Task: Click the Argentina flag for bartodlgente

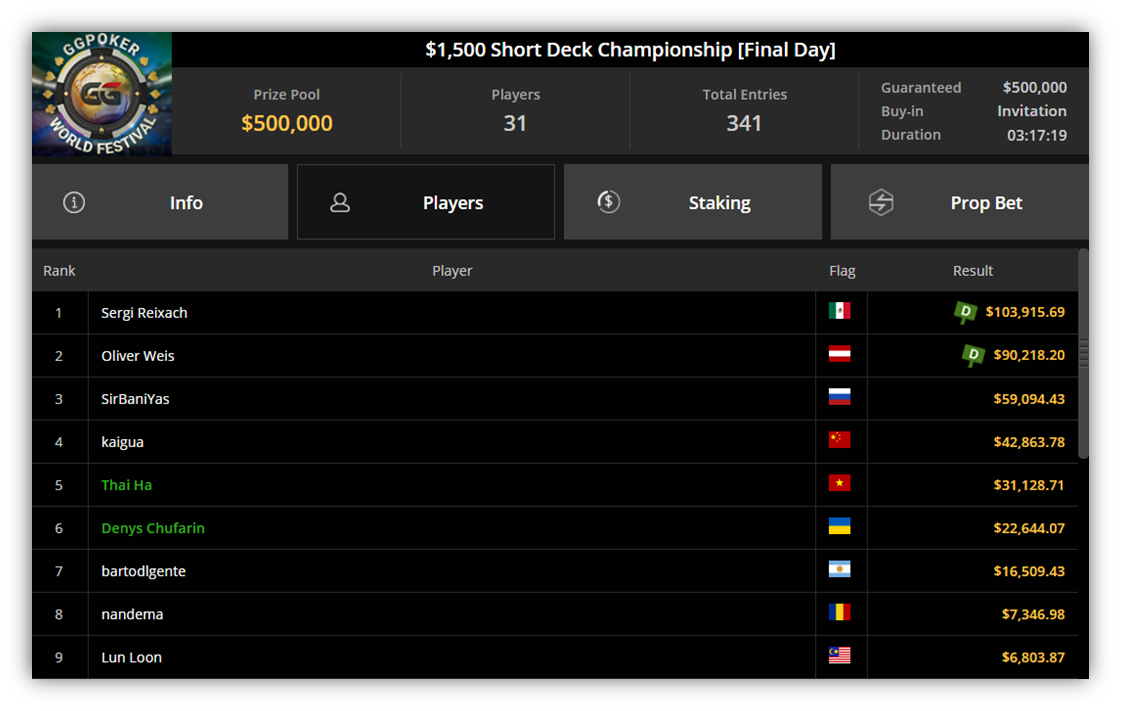Action: coord(839,570)
